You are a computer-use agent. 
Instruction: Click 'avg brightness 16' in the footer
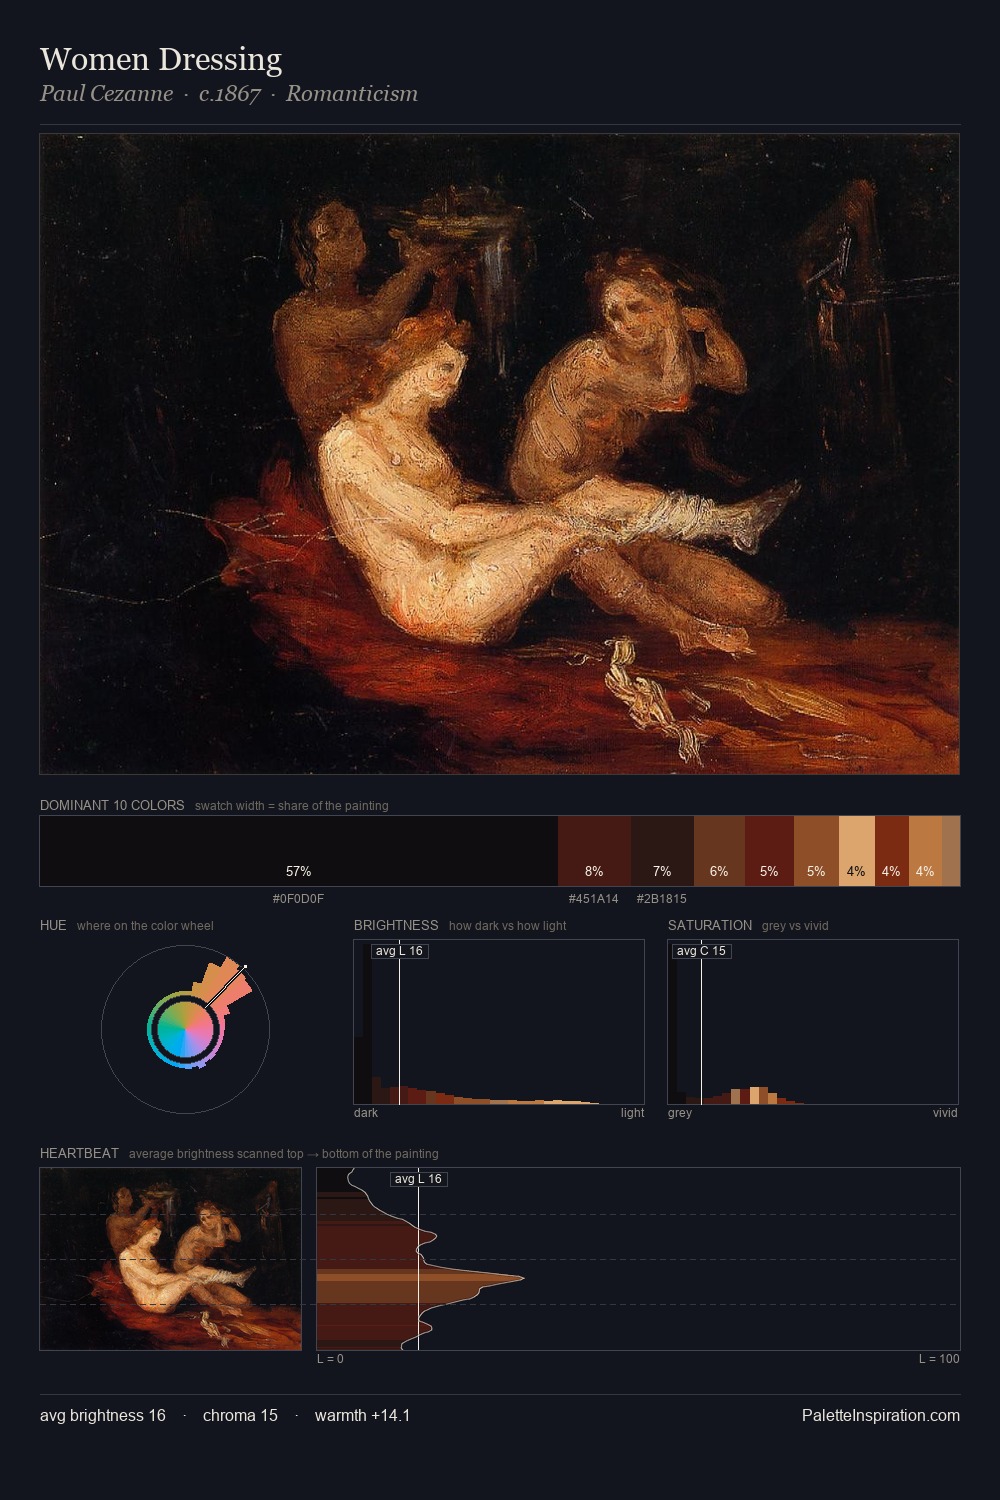pyautogui.click(x=103, y=1415)
